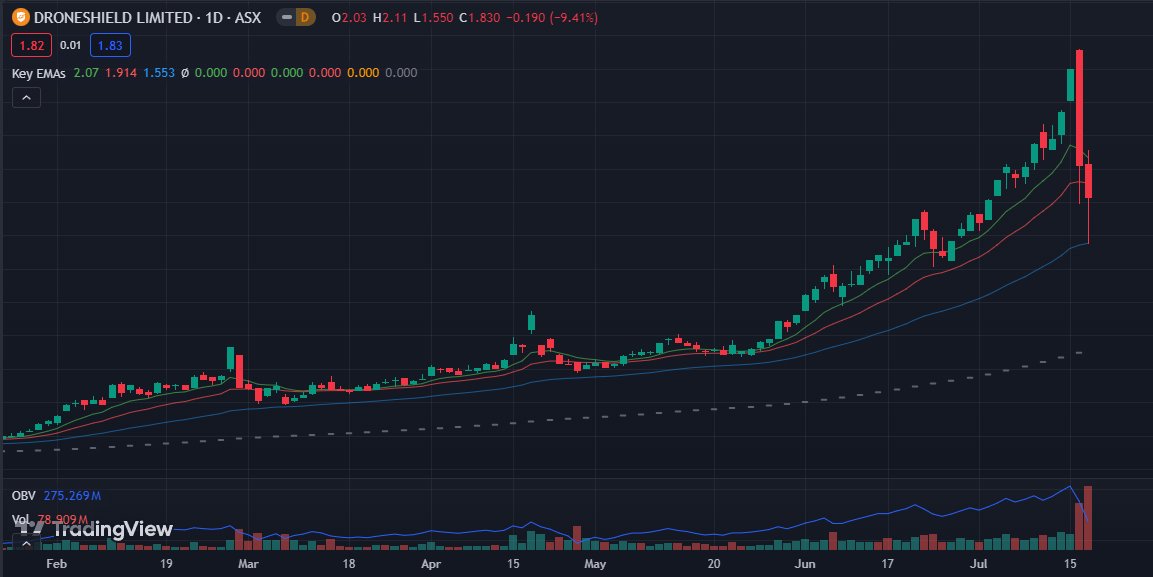The height and width of the screenshot is (577, 1153).
Task: Select the OBV indicator label
Action: 24,495
